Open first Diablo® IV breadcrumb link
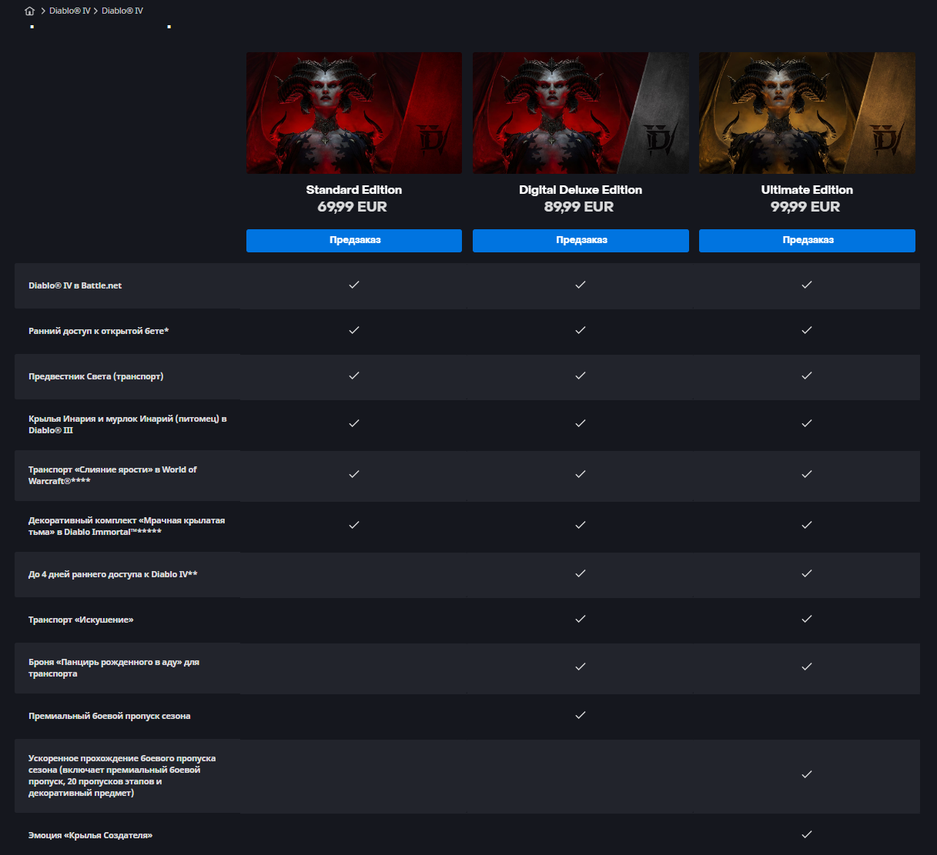Screen dimensions: 937x855 tap(69, 11)
